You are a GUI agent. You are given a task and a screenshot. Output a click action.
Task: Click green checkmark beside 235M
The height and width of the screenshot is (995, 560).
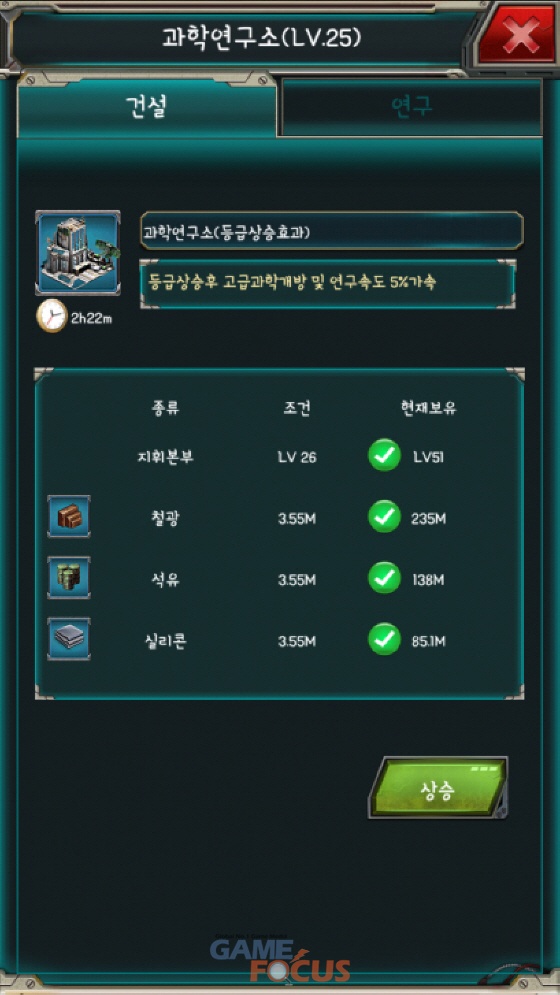(x=385, y=517)
